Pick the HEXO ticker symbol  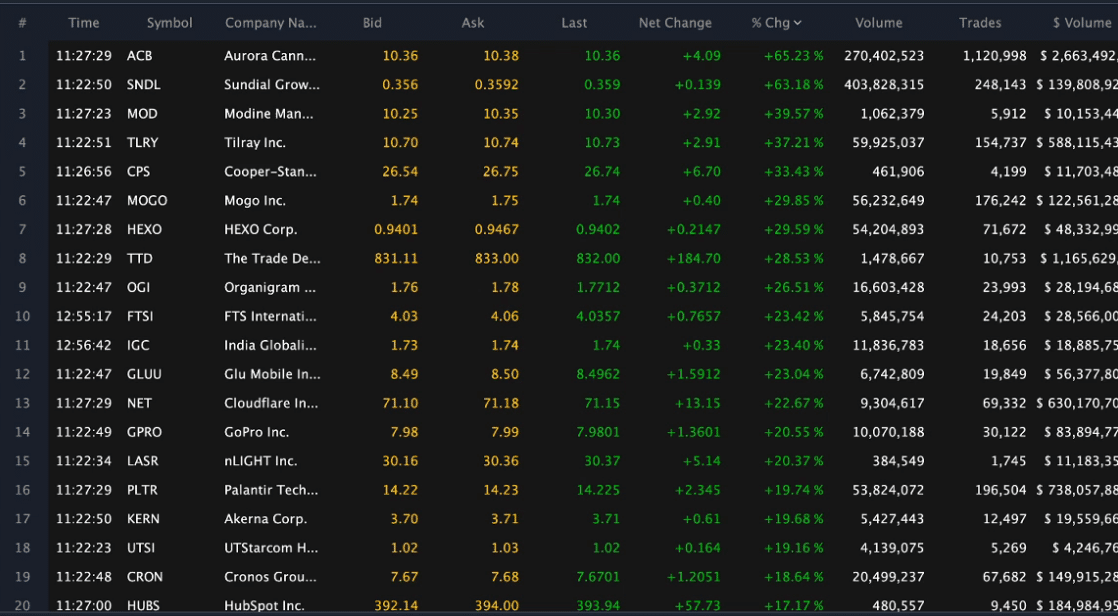144,230
